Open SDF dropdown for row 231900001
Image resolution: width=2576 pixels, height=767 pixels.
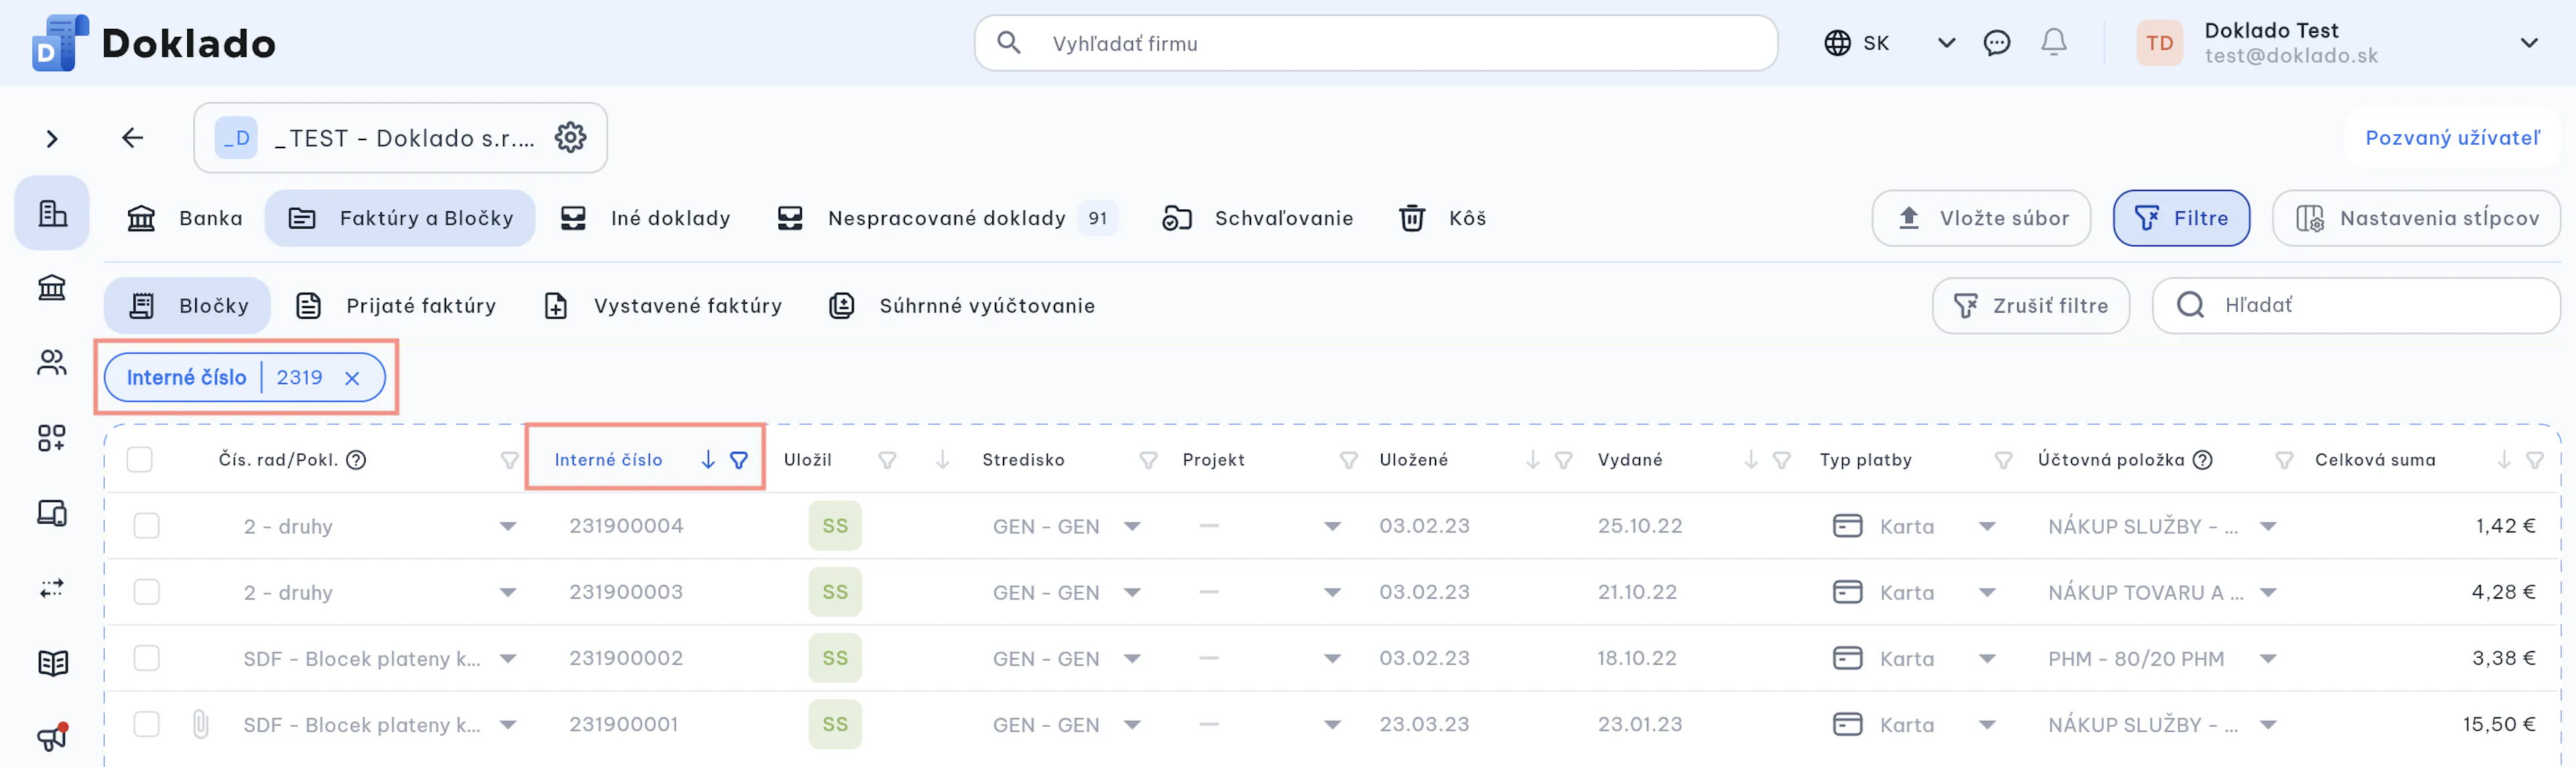[508, 724]
